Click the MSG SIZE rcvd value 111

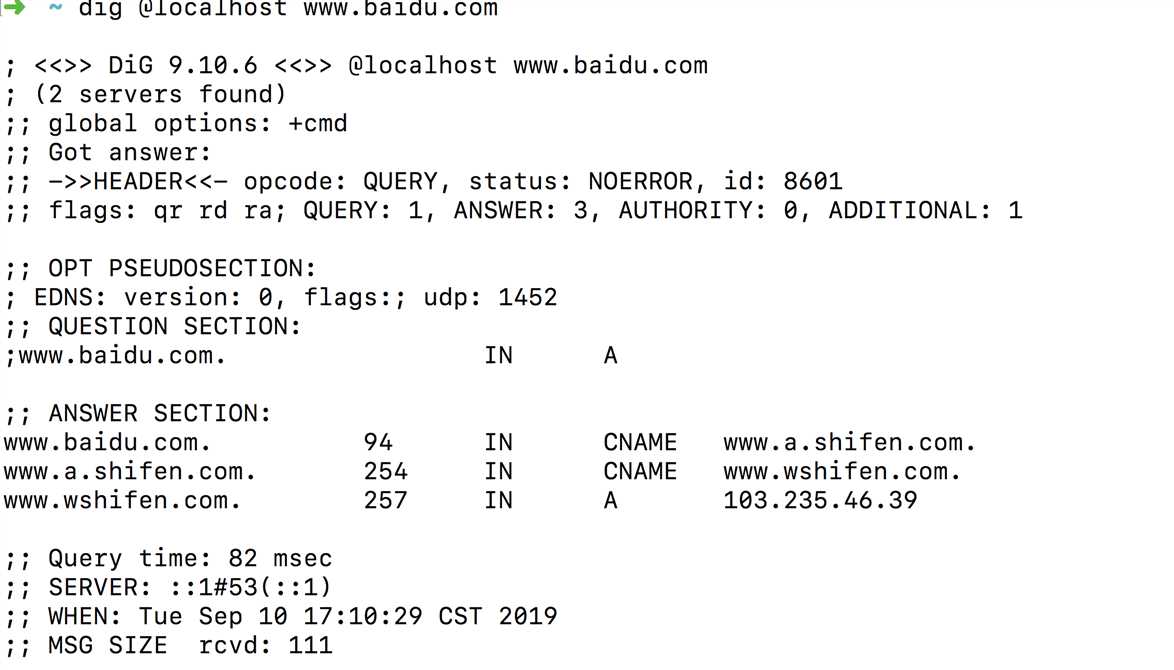(x=310, y=645)
